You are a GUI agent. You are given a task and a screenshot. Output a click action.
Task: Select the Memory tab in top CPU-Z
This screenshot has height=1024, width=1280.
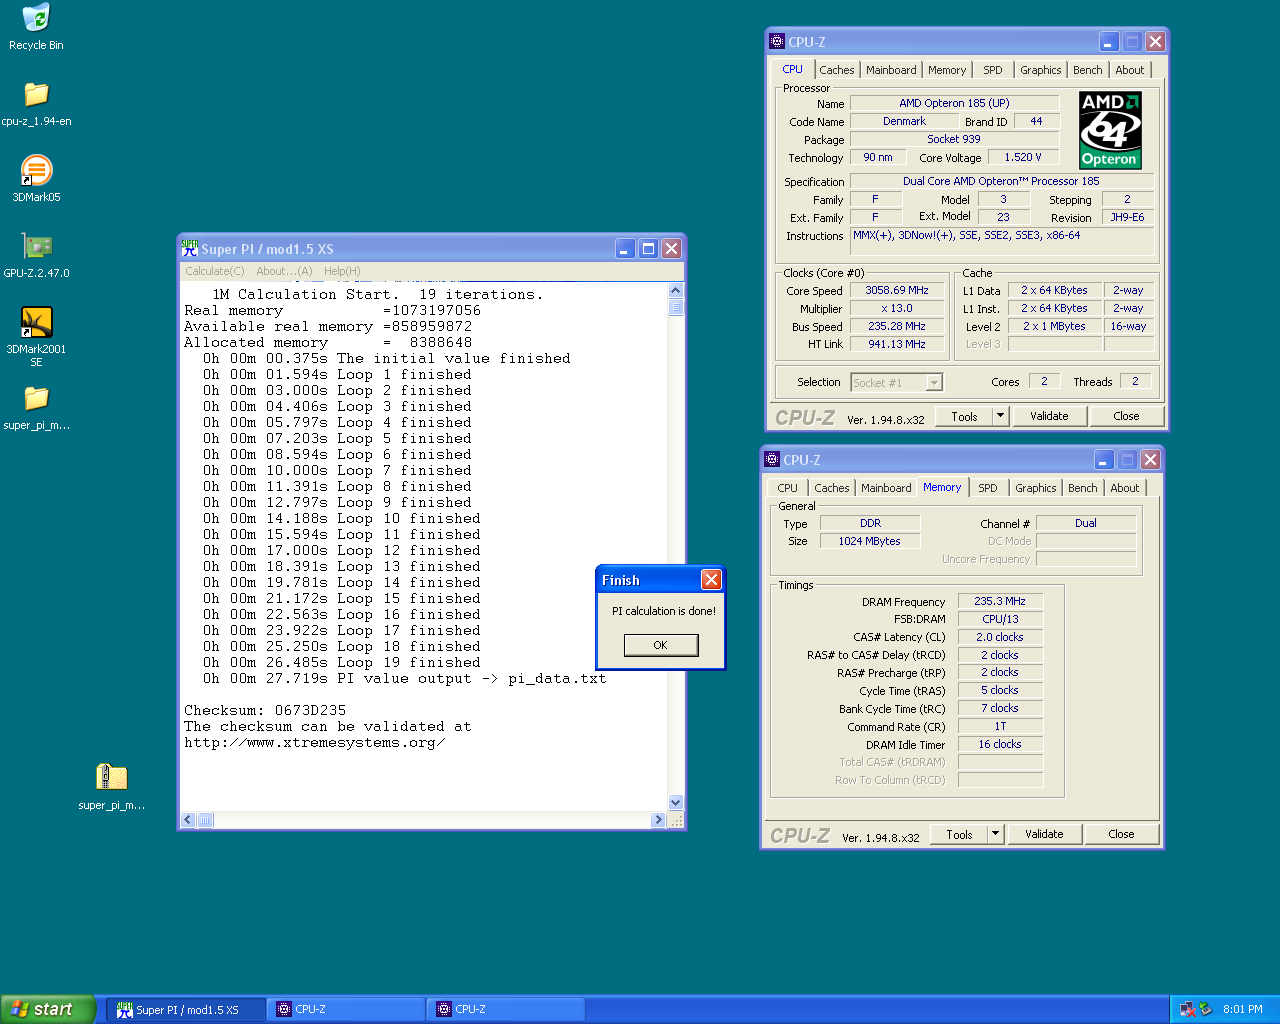(x=947, y=70)
